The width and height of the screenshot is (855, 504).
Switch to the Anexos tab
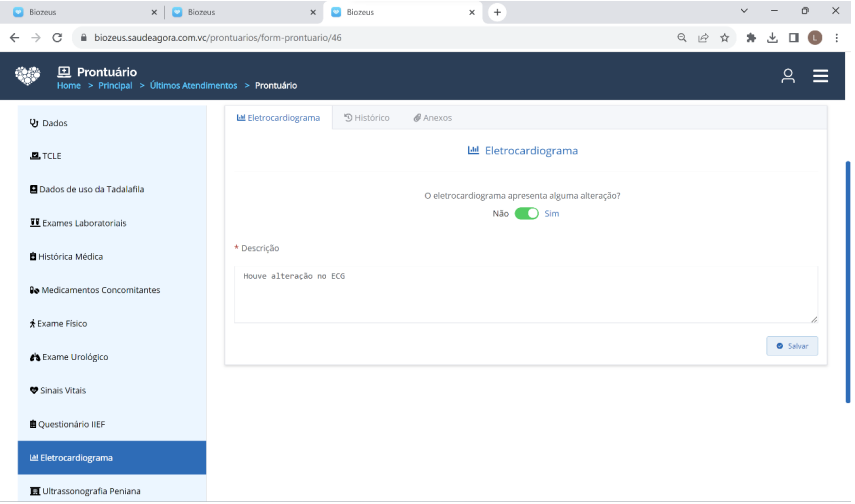tap(432, 118)
